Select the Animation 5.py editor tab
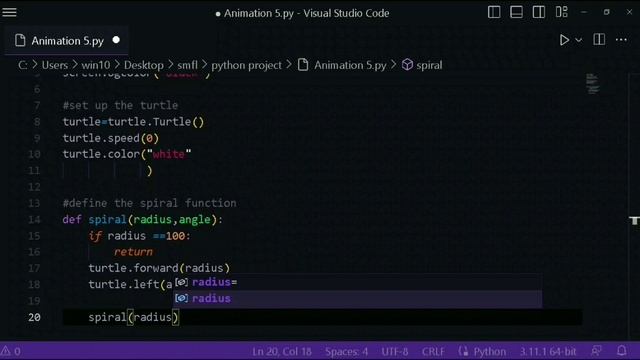Screen dimensions: 640x360 (x=67, y=41)
